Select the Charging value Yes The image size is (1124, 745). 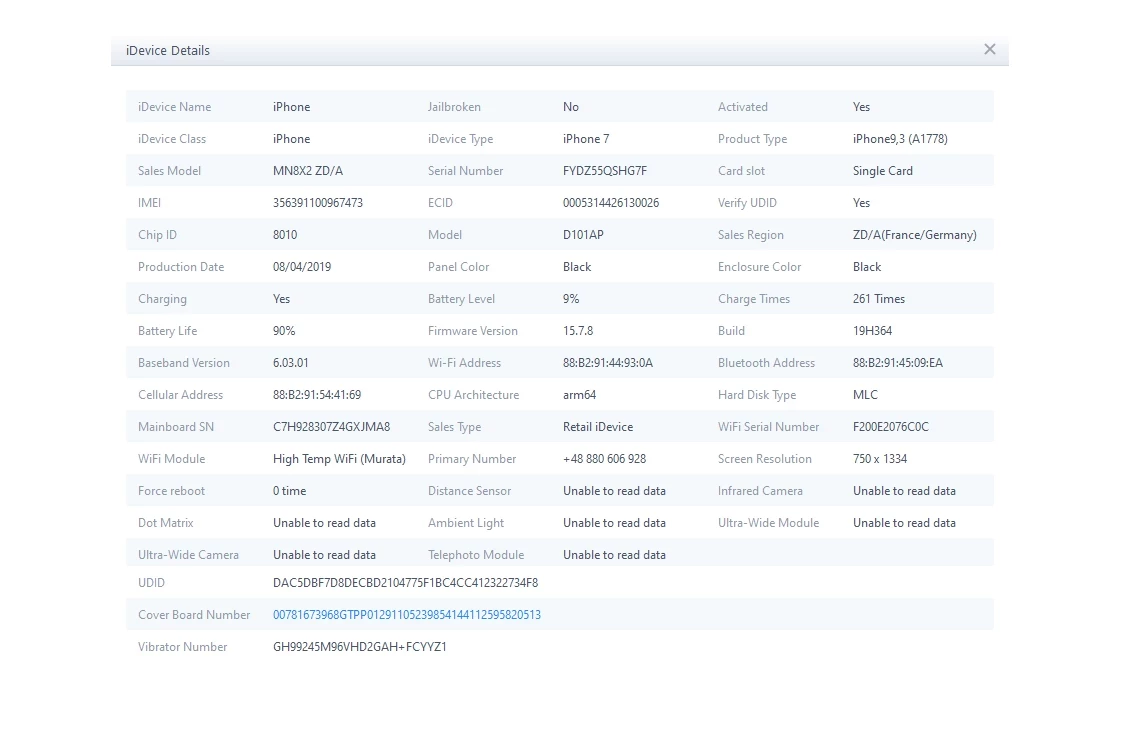pyautogui.click(x=281, y=299)
